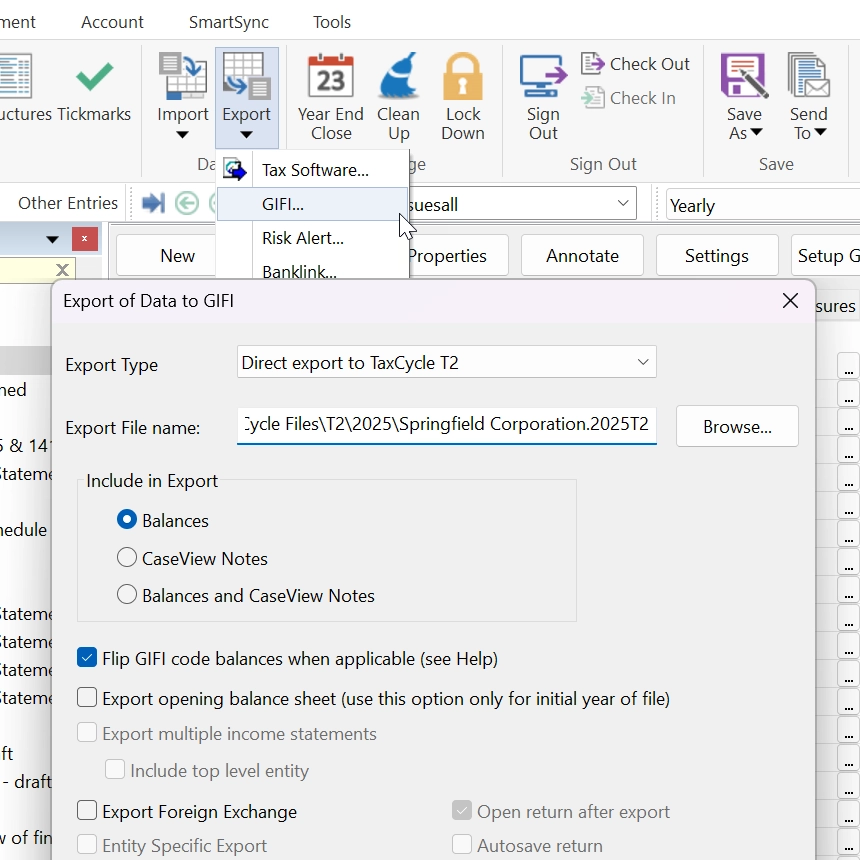Check Export Foreign Exchange
This screenshot has height=860, width=860.
pyautogui.click(x=87, y=810)
